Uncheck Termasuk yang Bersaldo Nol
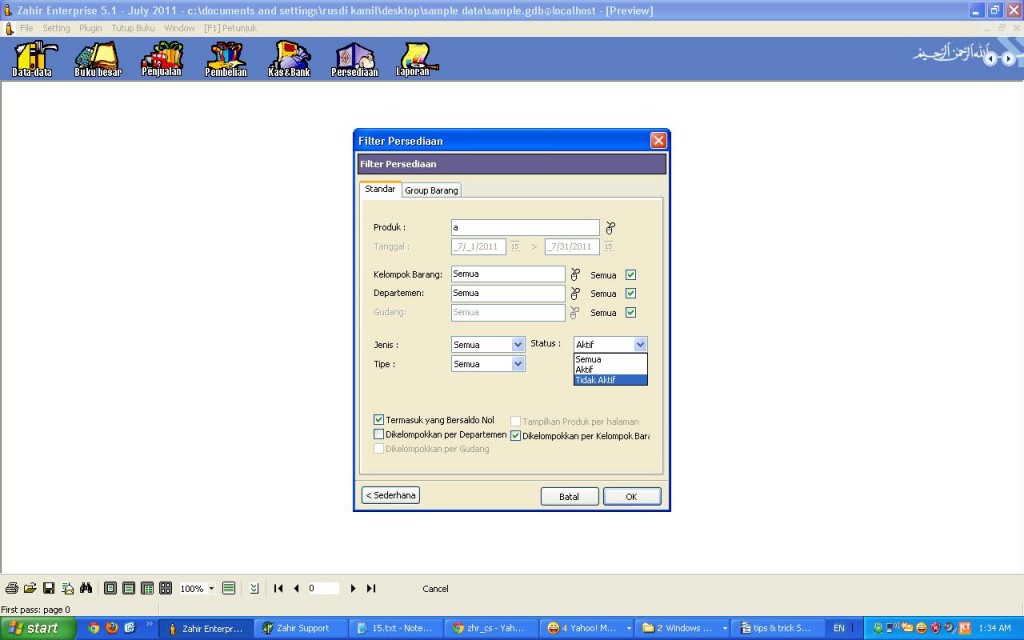The image size is (1024, 640). click(379, 420)
